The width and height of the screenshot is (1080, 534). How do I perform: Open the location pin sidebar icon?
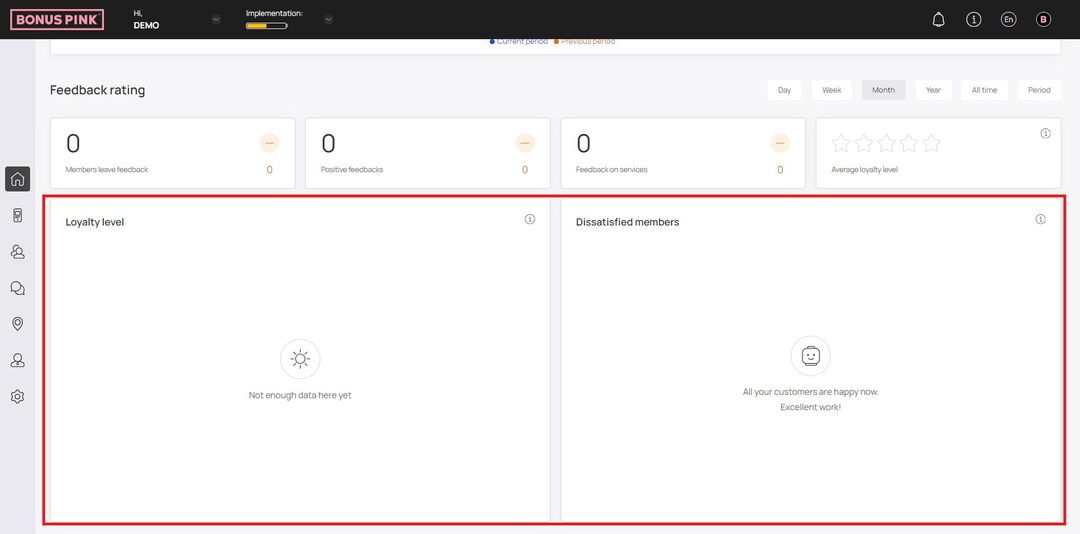[x=18, y=324]
